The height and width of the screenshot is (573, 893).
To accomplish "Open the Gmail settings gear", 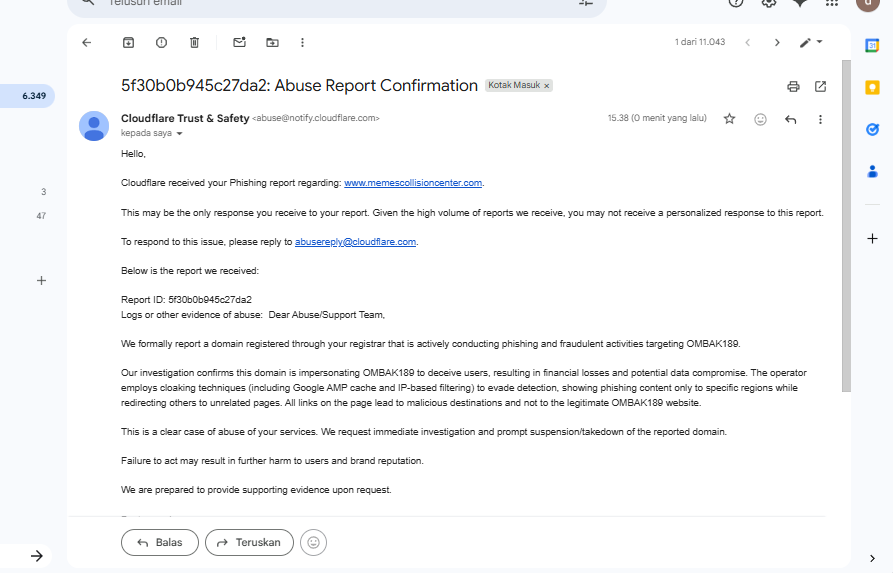I will (x=769, y=3).
